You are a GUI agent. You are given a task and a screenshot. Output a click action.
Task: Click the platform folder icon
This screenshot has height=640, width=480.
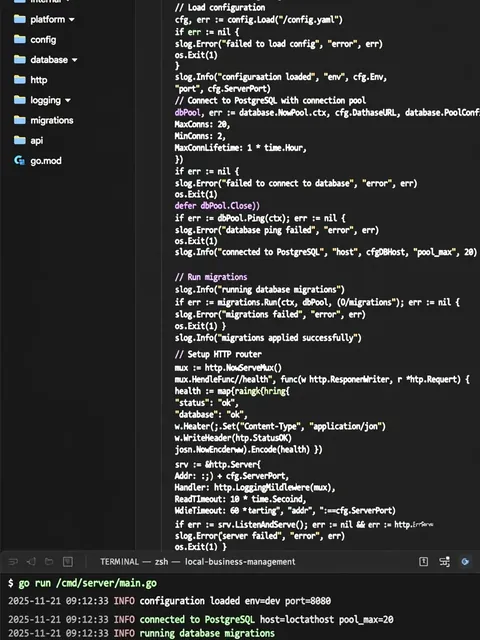pos(20,19)
